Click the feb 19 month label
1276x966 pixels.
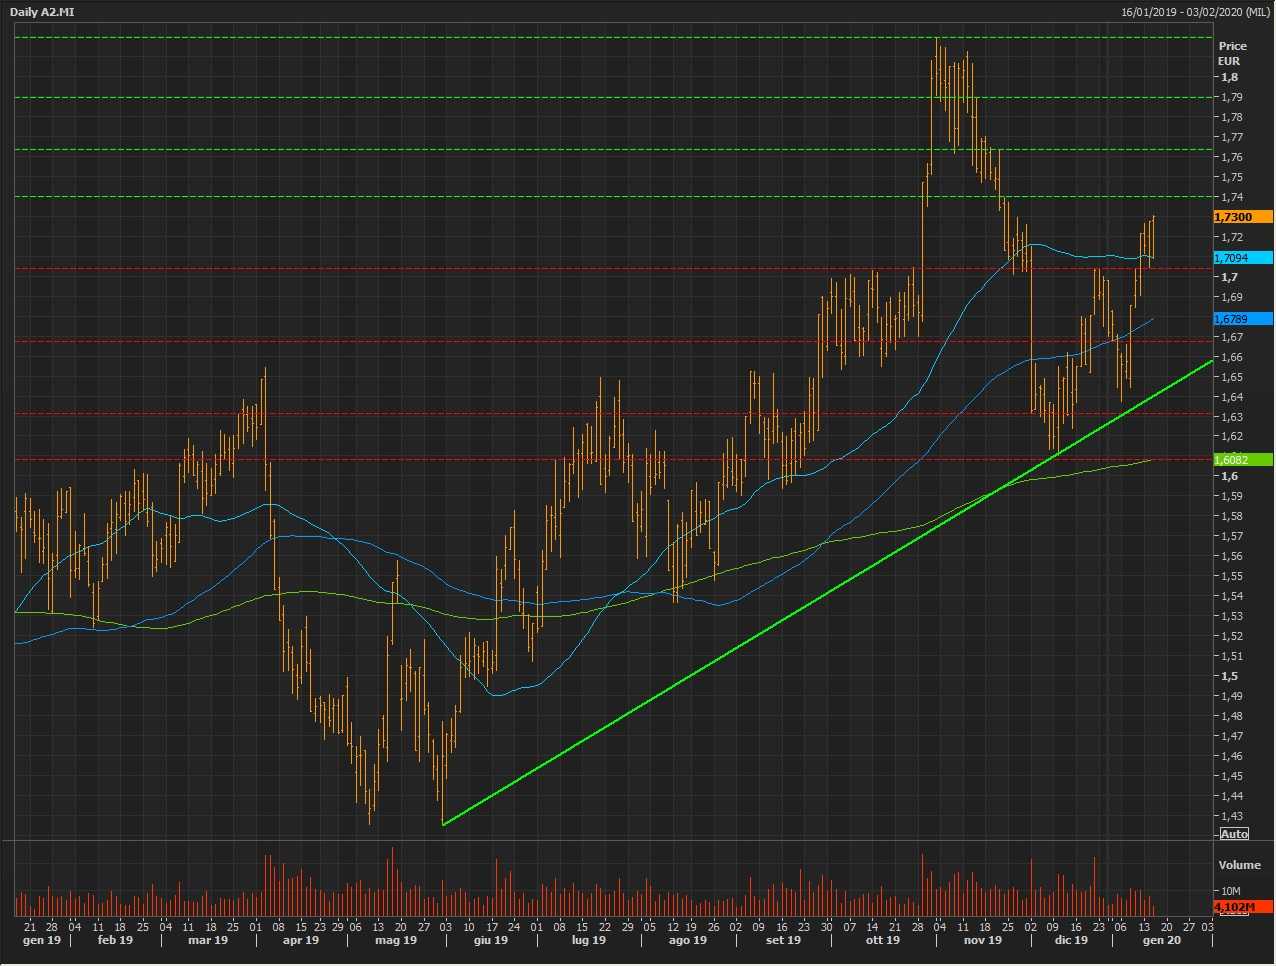tap(115, 940)
